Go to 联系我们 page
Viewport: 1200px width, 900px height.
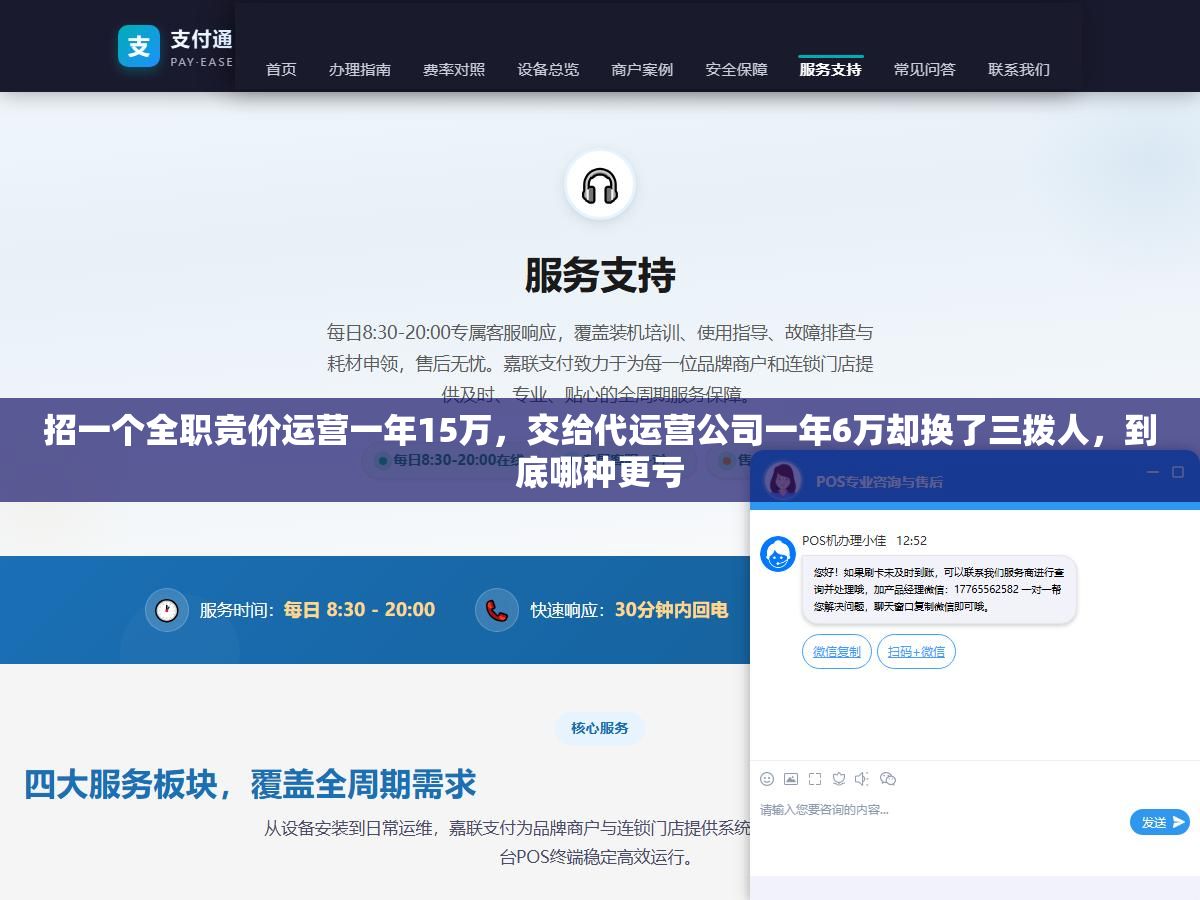[x=1019, y=69]
